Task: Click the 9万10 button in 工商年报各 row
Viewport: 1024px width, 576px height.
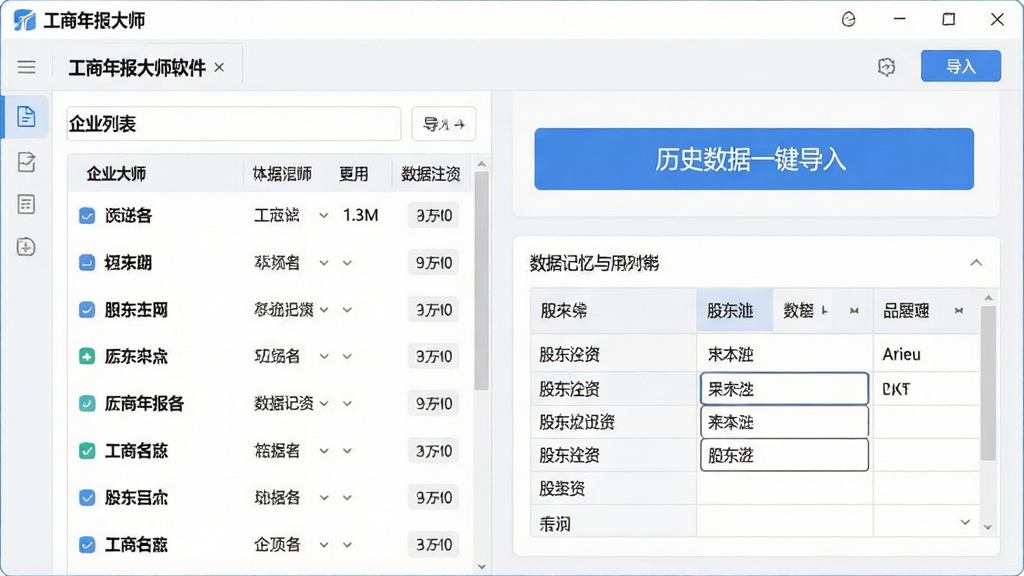Action: 434,404
